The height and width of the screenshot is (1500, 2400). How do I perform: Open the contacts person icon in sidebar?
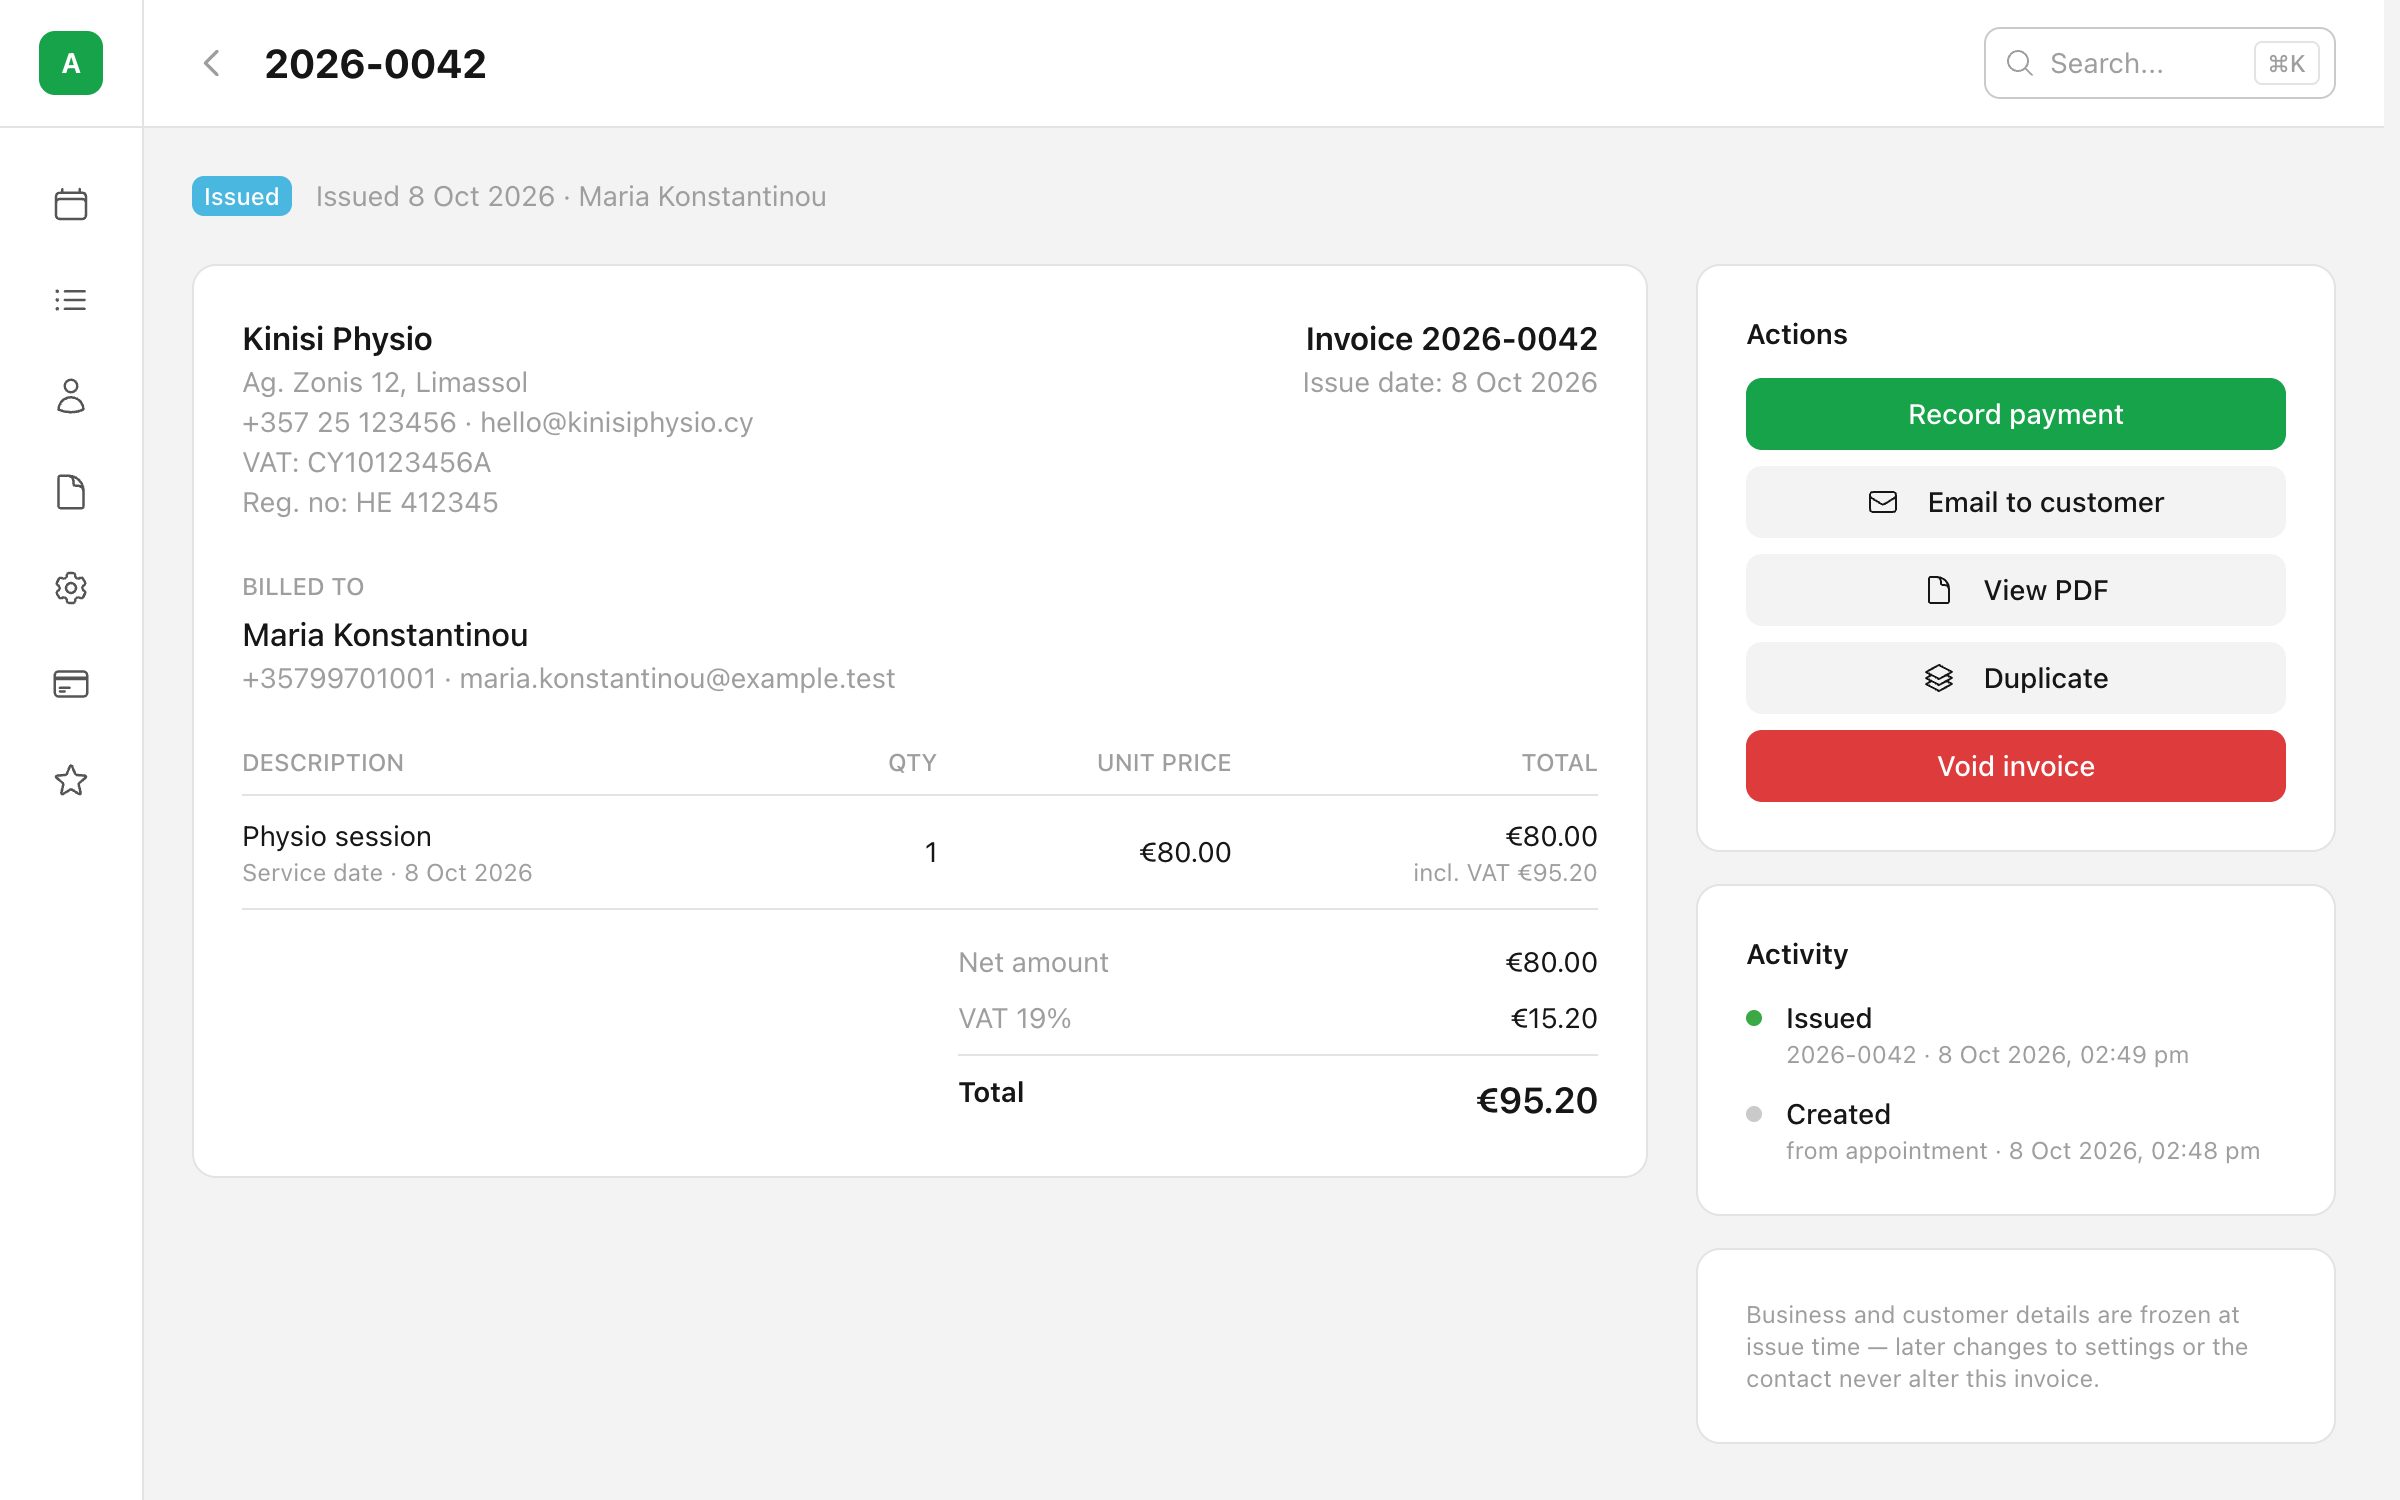click(x=71, y=396)
